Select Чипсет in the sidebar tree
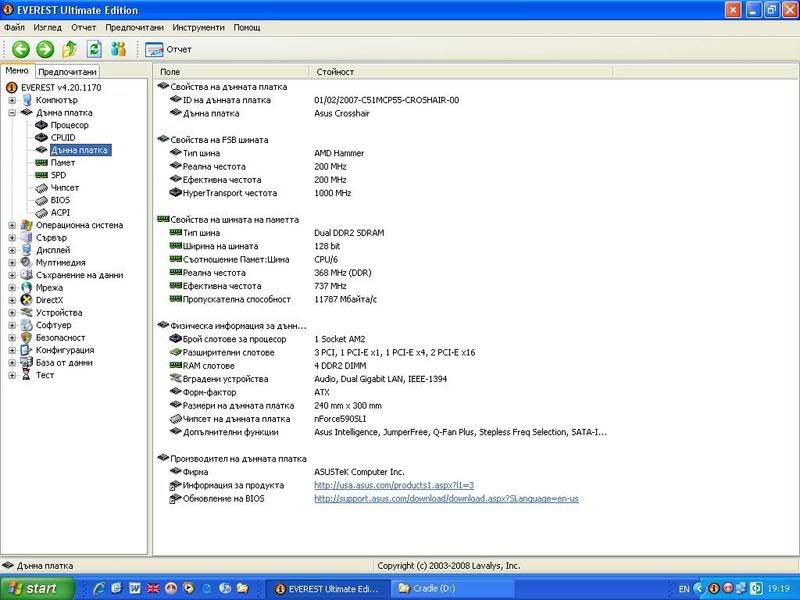800x600 pixels. (x=64, y=188)
